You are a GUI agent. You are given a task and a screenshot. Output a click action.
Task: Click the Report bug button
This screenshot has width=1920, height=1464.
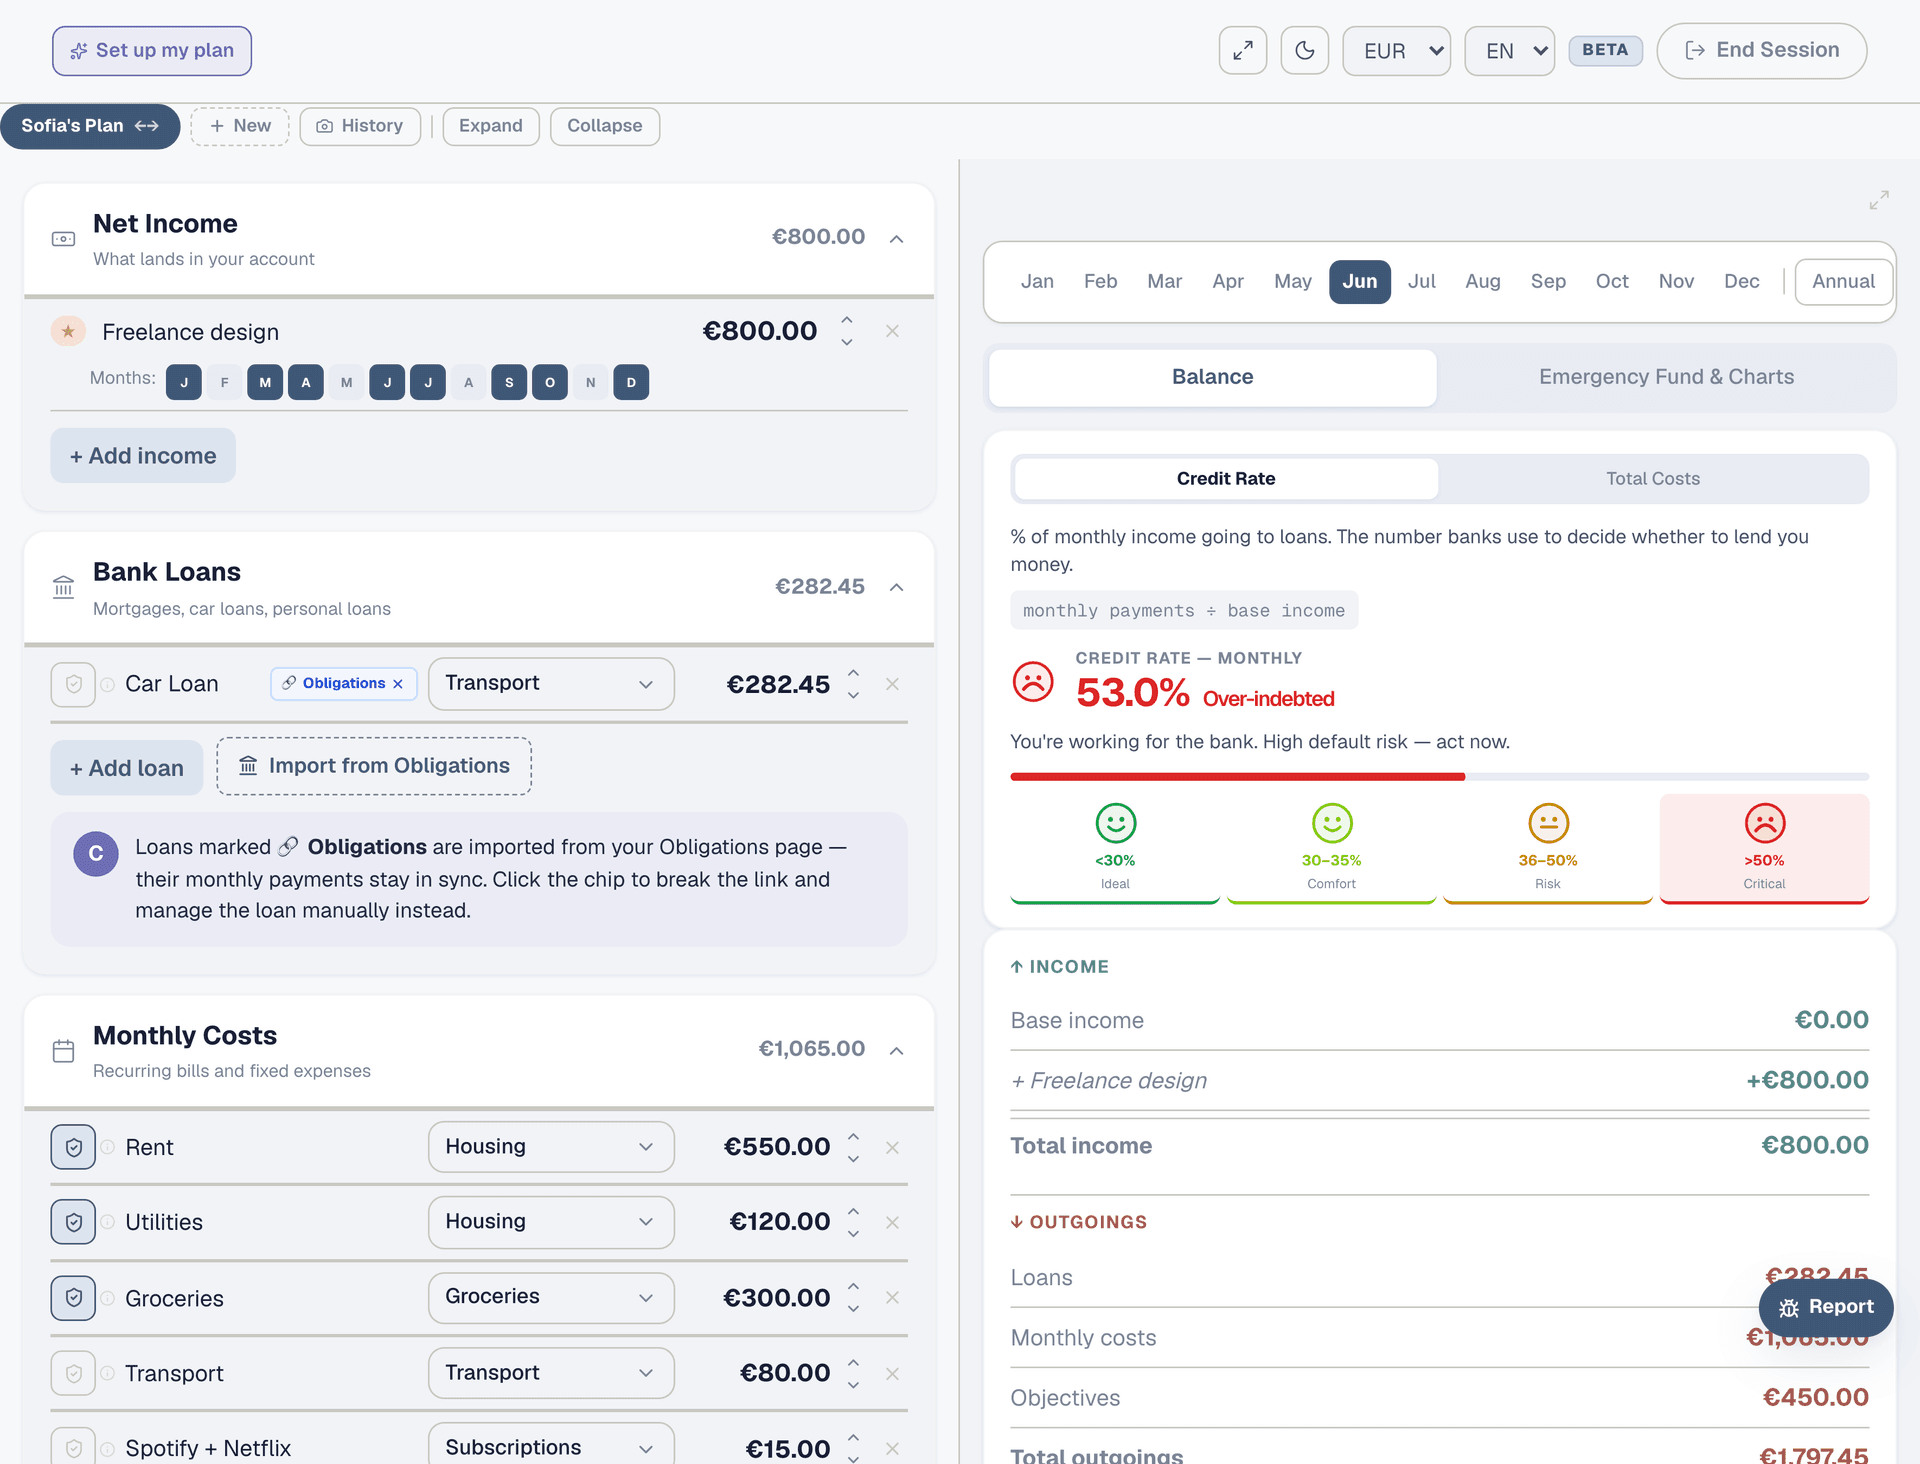(1825, 1307)
